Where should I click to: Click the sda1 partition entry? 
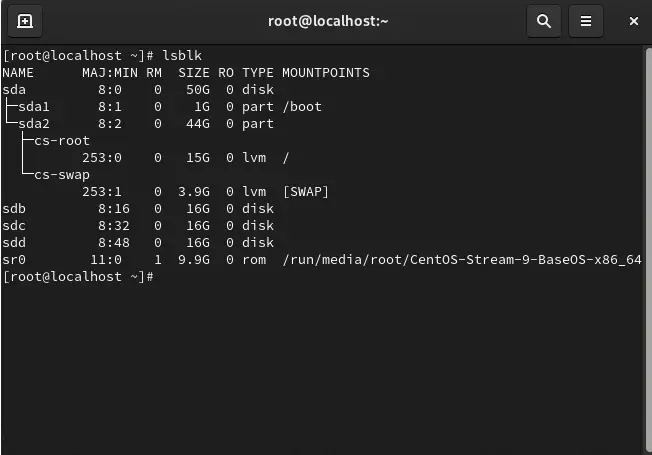pyautogui.click(x=34, y=106)
